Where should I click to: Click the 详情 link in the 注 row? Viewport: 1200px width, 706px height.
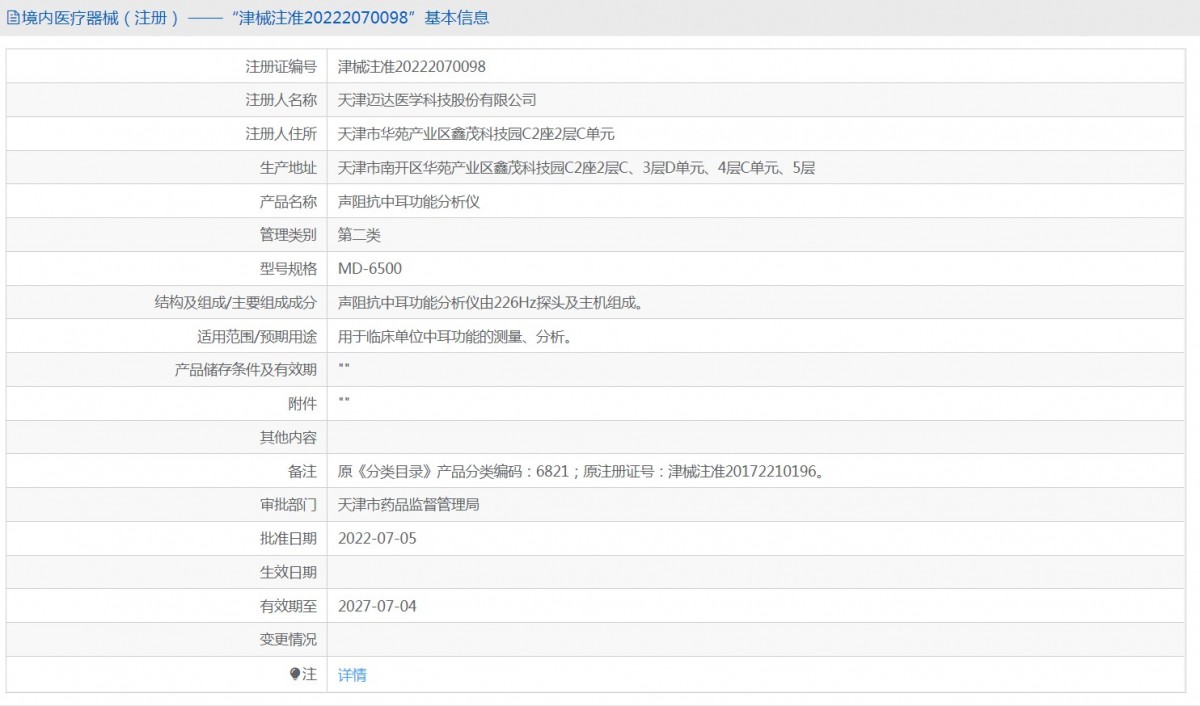tap(352, 674)
